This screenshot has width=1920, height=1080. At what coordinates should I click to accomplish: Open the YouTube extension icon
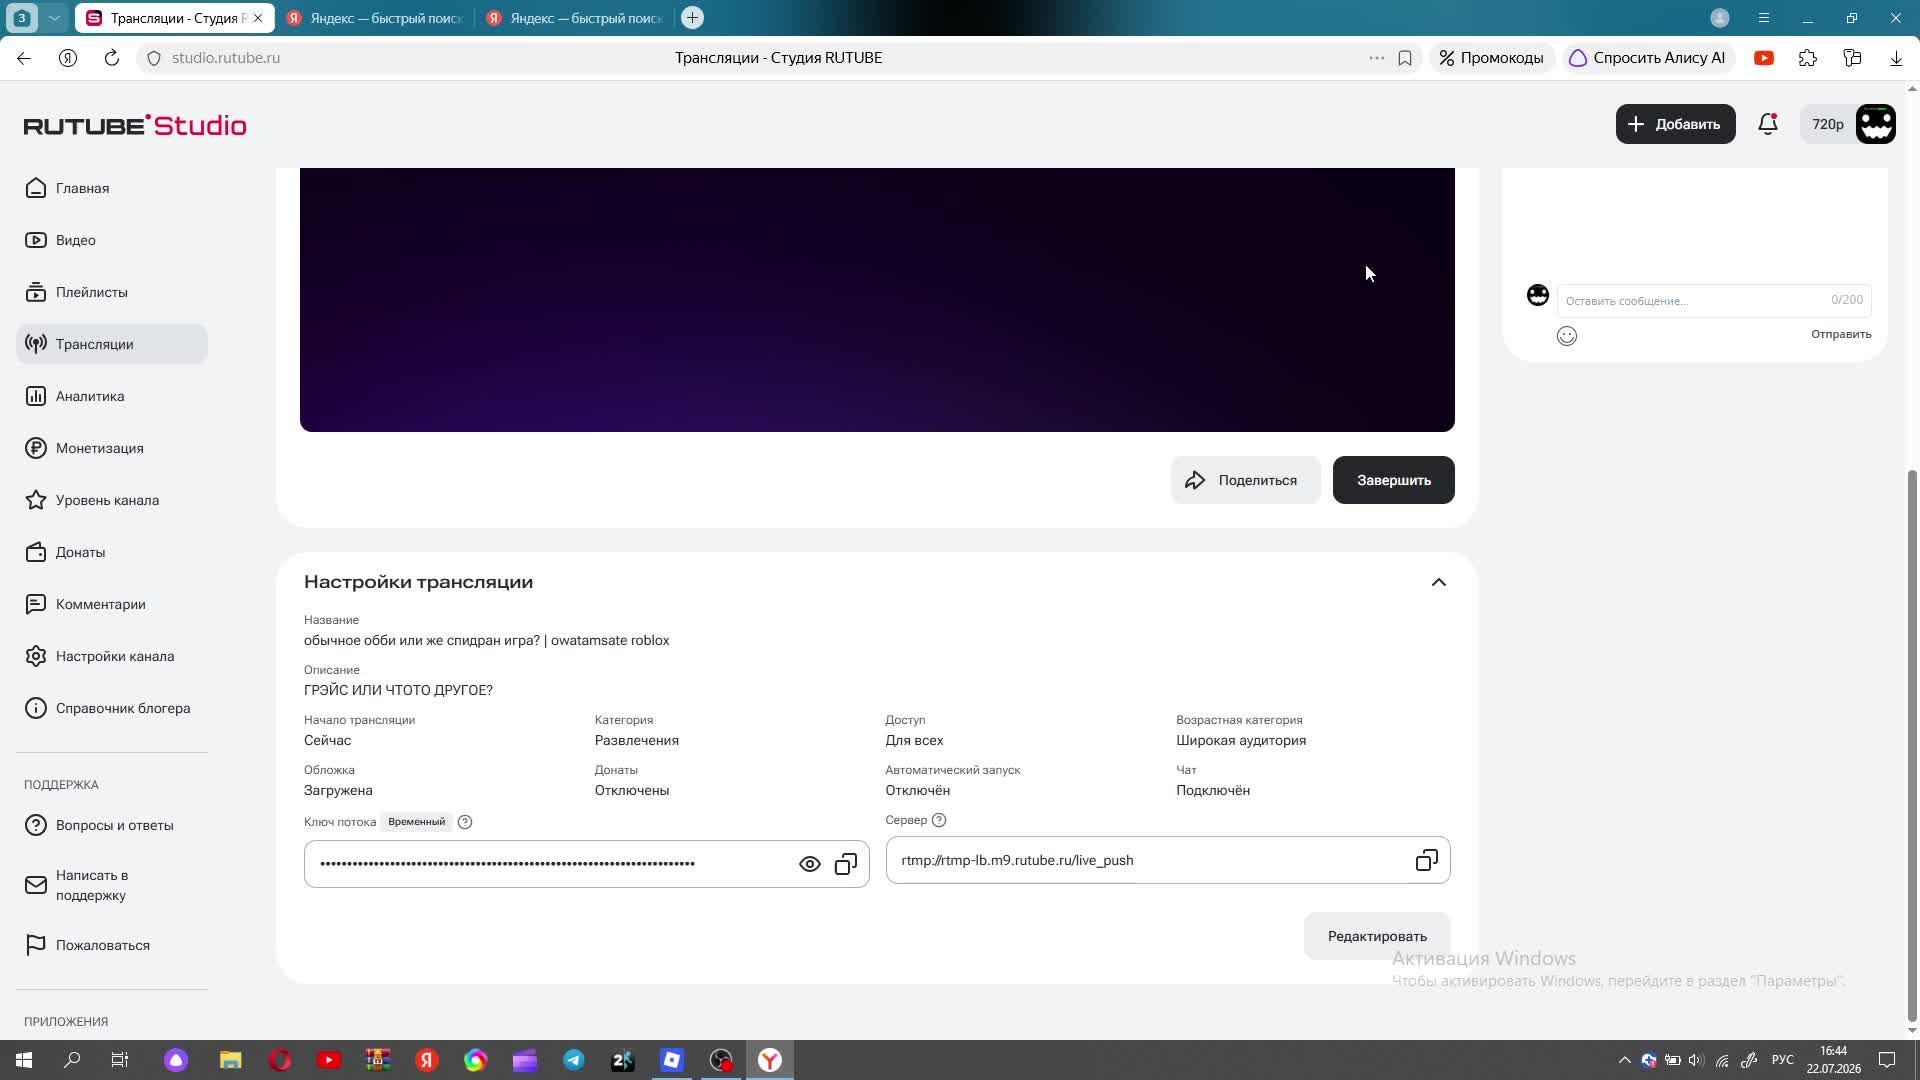[1764, 58]
